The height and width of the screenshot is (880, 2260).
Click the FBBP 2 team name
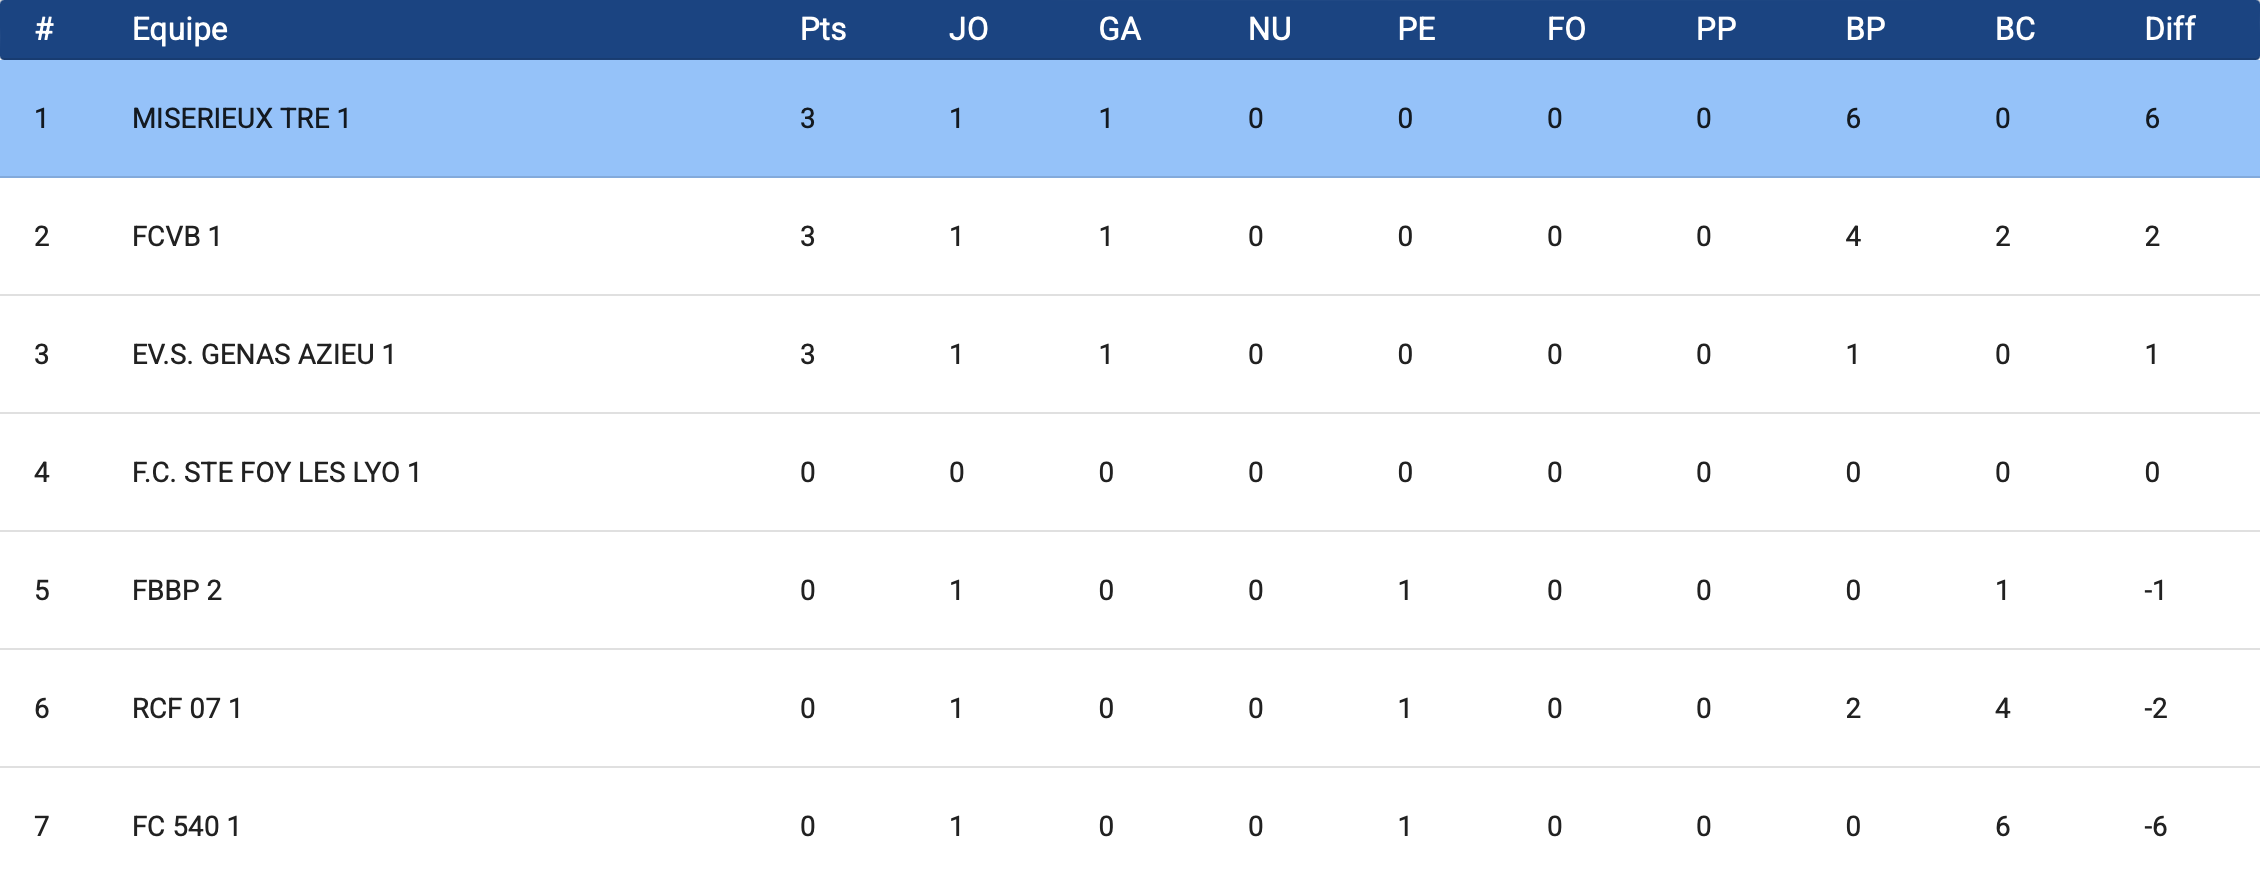click(177, 591)
